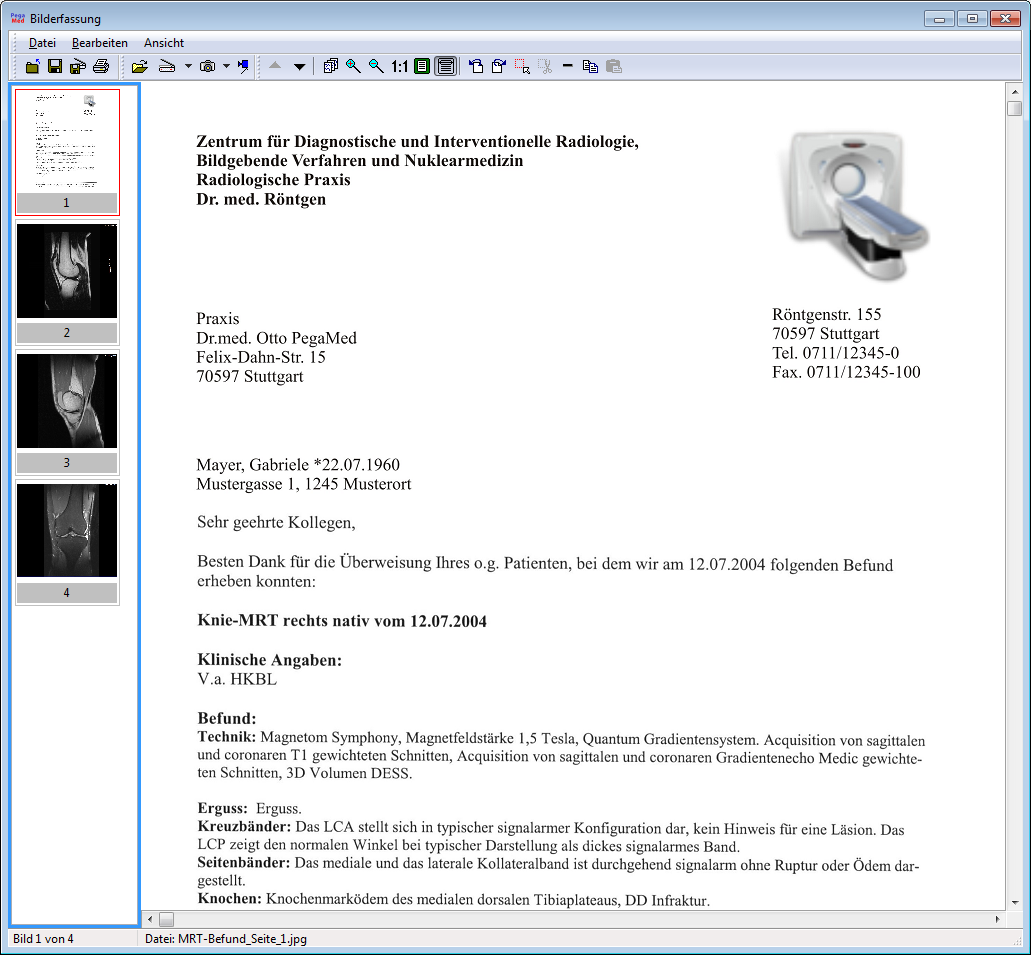Open file with yellow folder icon
Viewport: 1031px width, 955px height.
coord(139,67)
